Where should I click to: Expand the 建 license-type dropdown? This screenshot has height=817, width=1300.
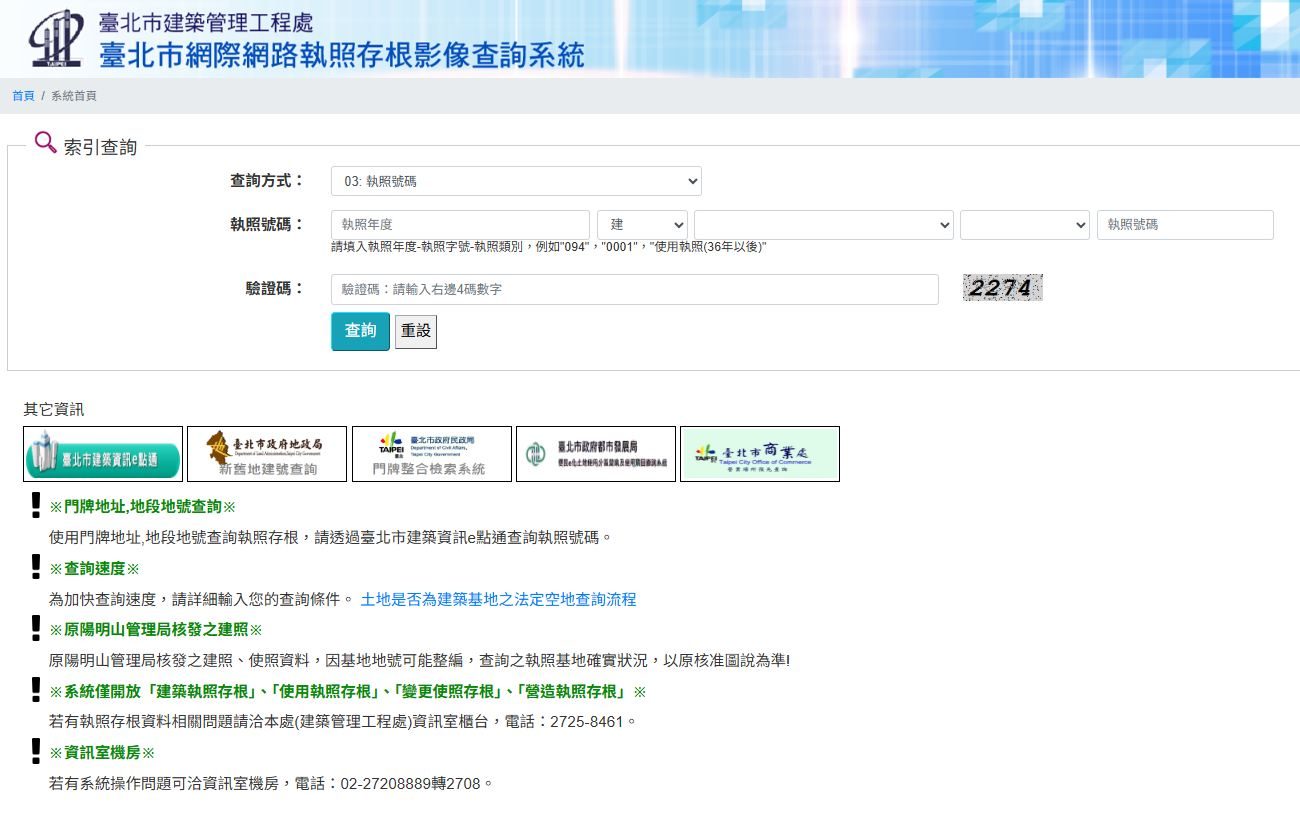point(642,225)
